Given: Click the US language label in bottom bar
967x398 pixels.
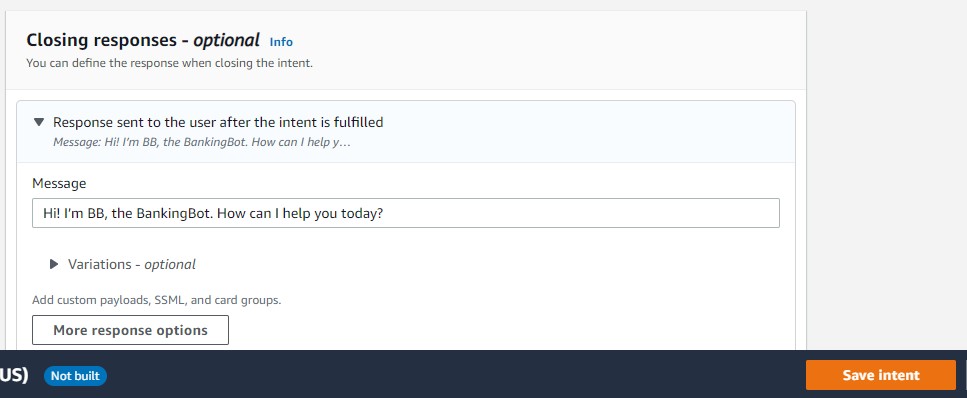Looking at the screenshot, I should [14, 375].
